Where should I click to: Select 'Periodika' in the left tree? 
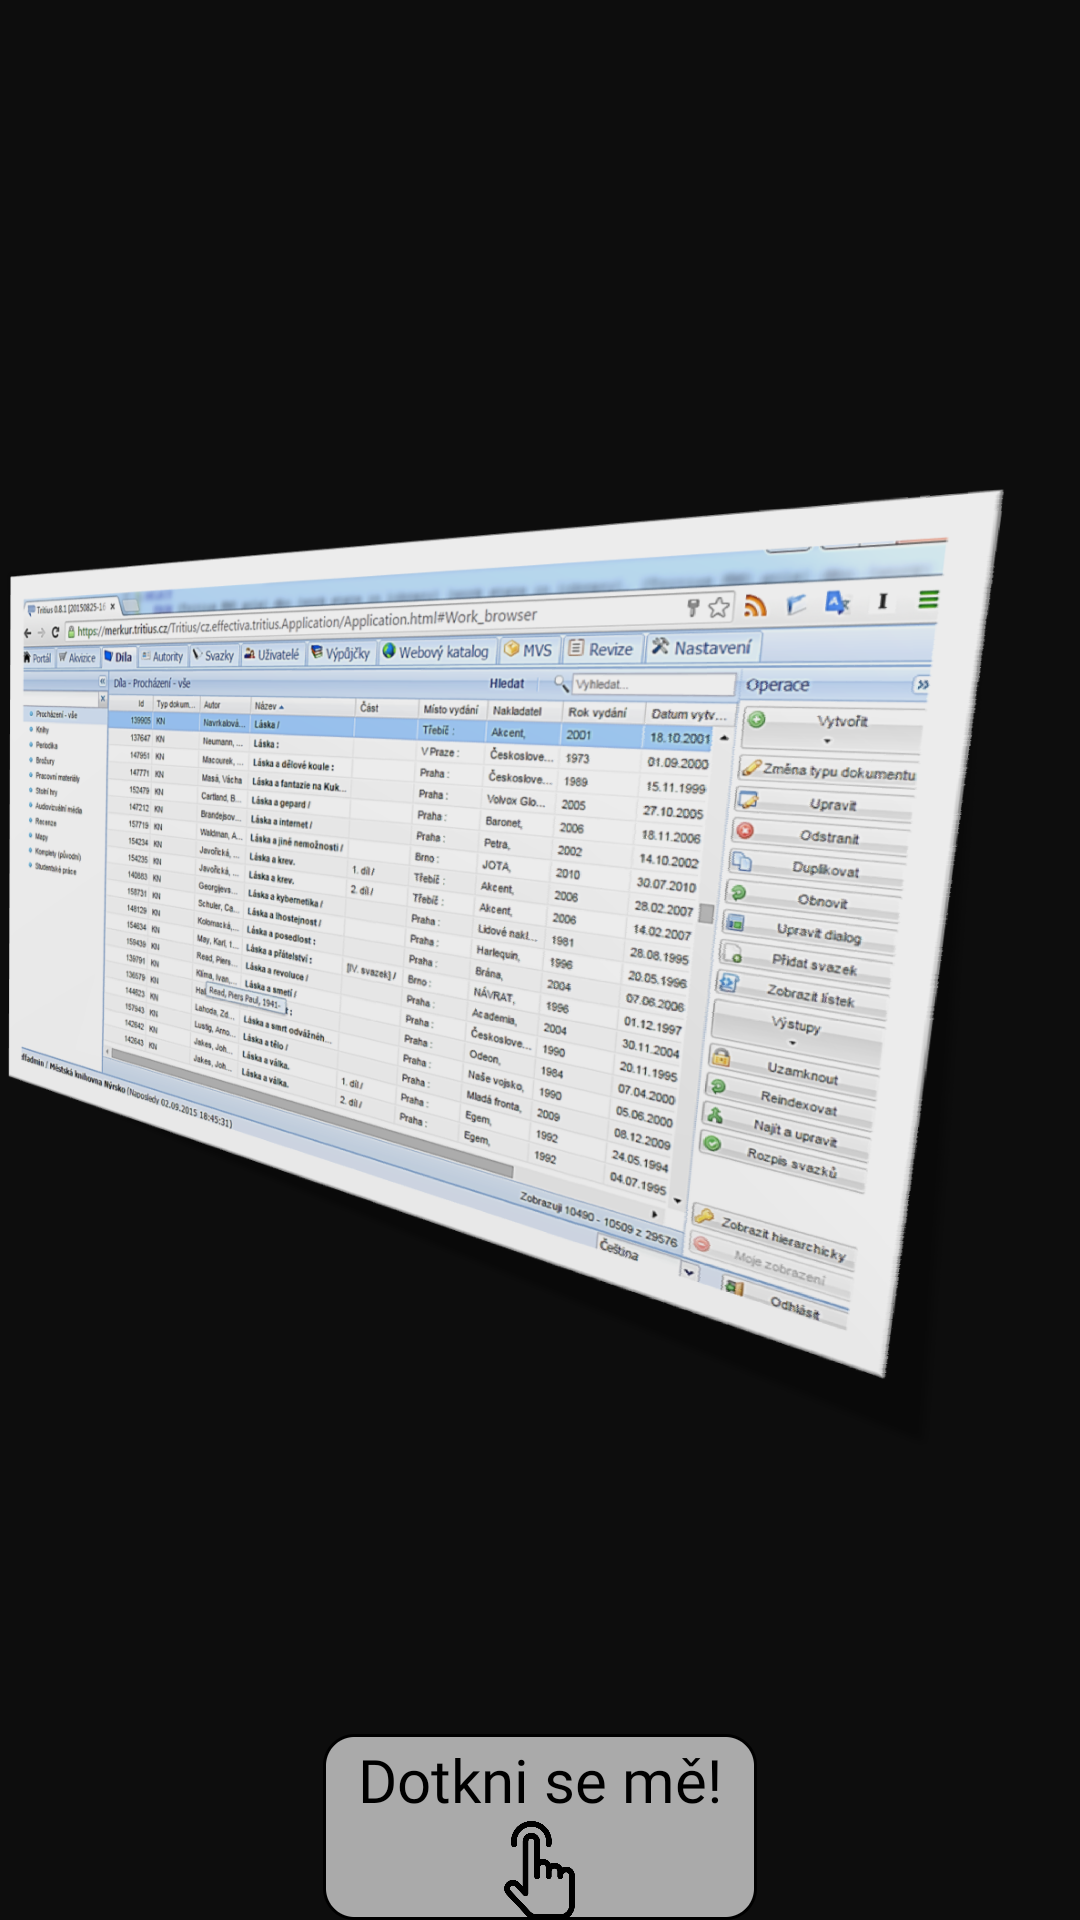point(47,745)
